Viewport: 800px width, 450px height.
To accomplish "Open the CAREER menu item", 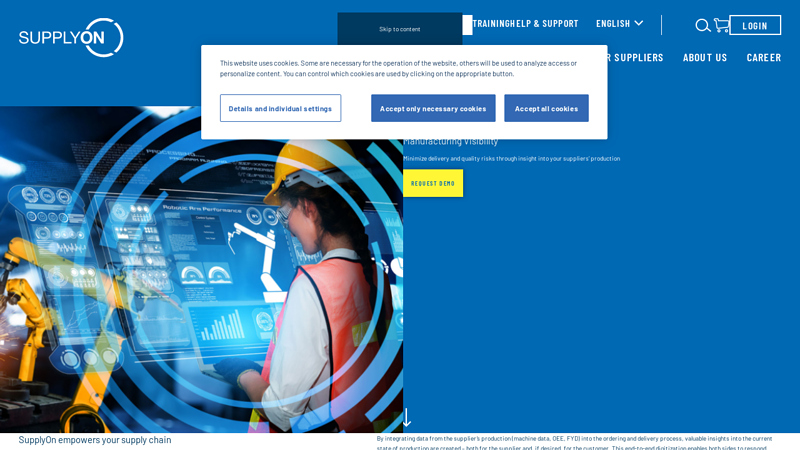I will click(x=763, y=58).
